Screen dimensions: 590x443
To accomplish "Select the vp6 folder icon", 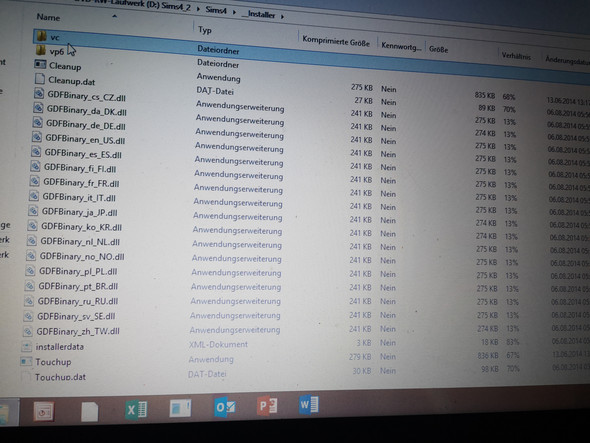I will [41, 50].
